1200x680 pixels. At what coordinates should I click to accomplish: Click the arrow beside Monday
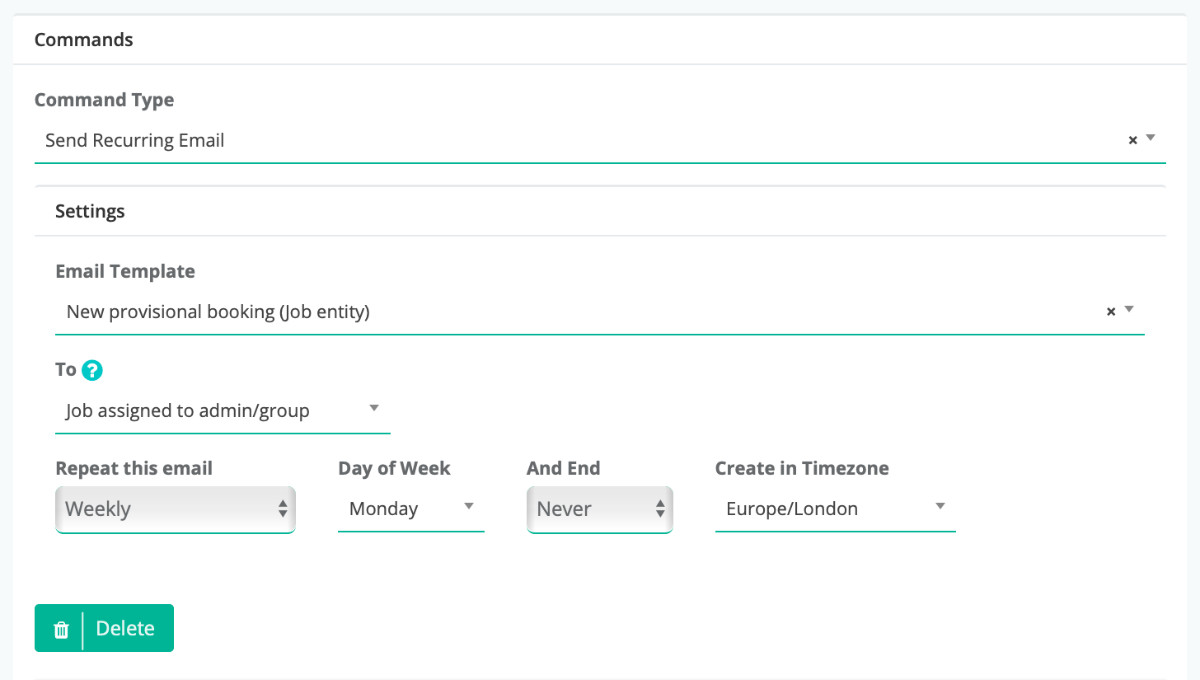coord(468,507)
